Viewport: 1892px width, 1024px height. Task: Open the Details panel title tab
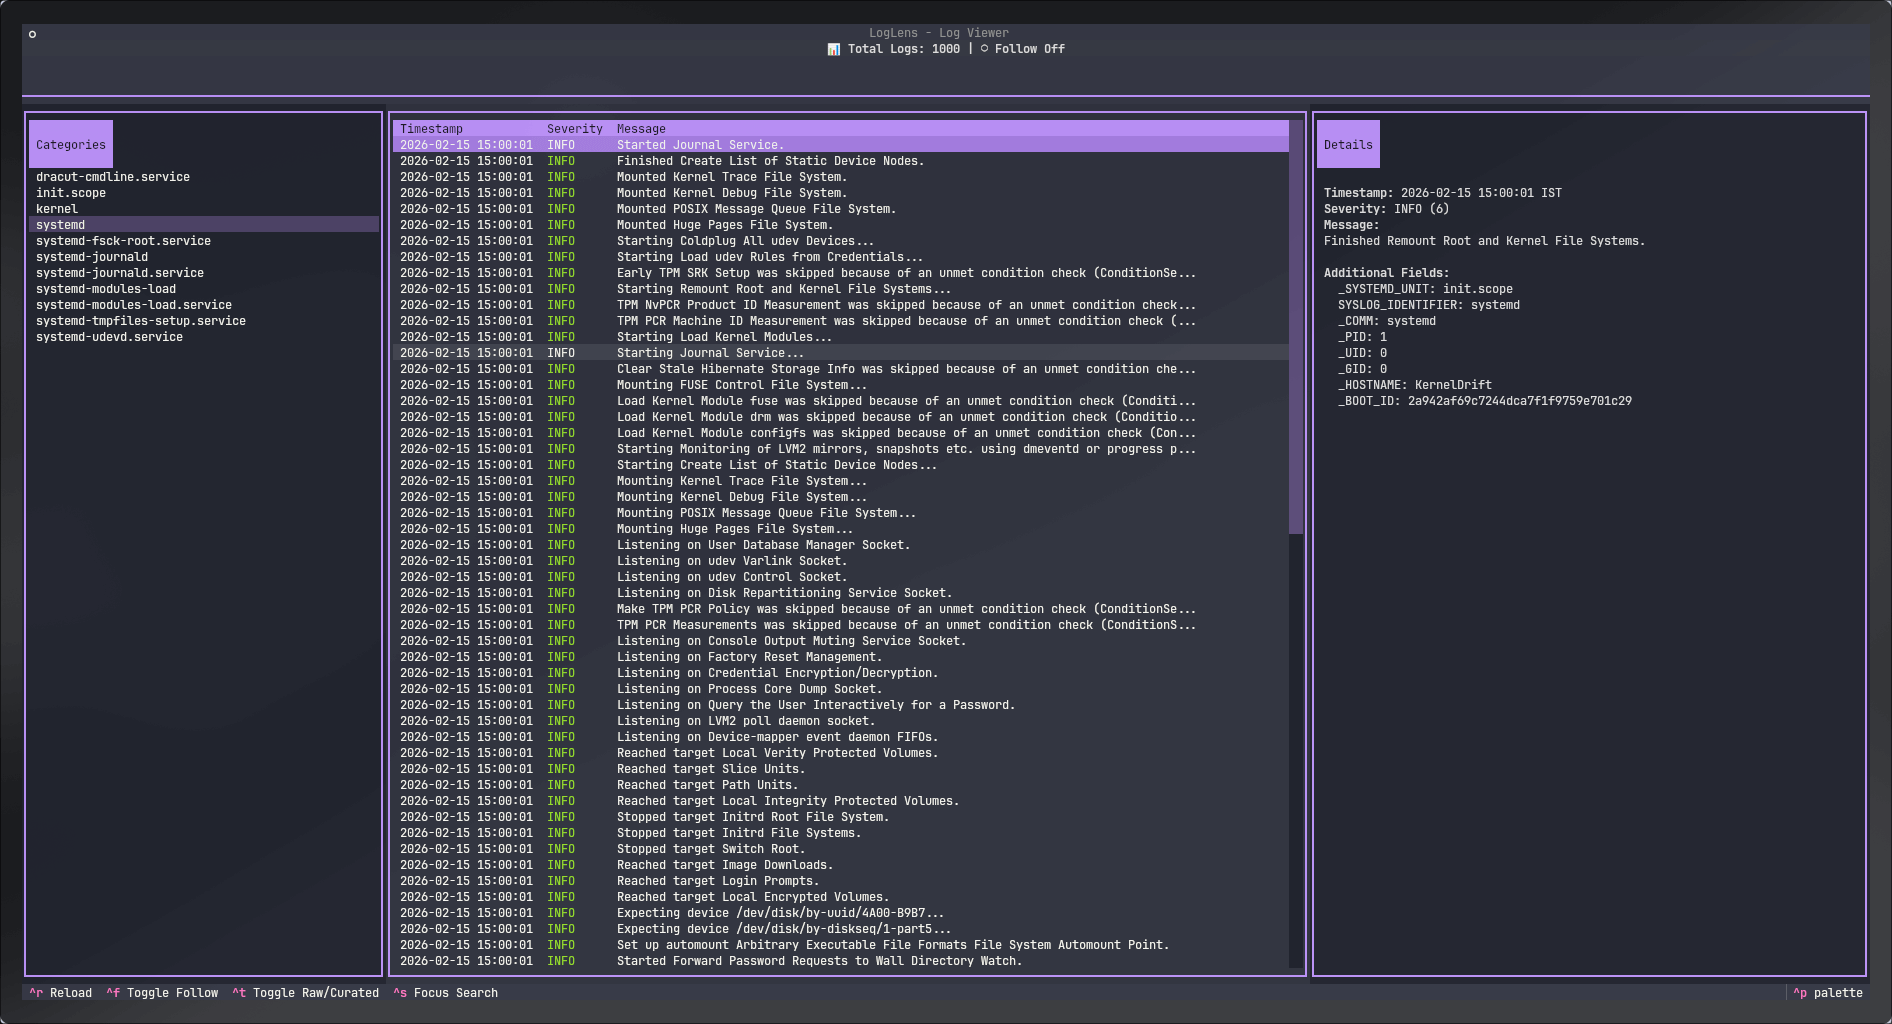[x=1348, y=145]
